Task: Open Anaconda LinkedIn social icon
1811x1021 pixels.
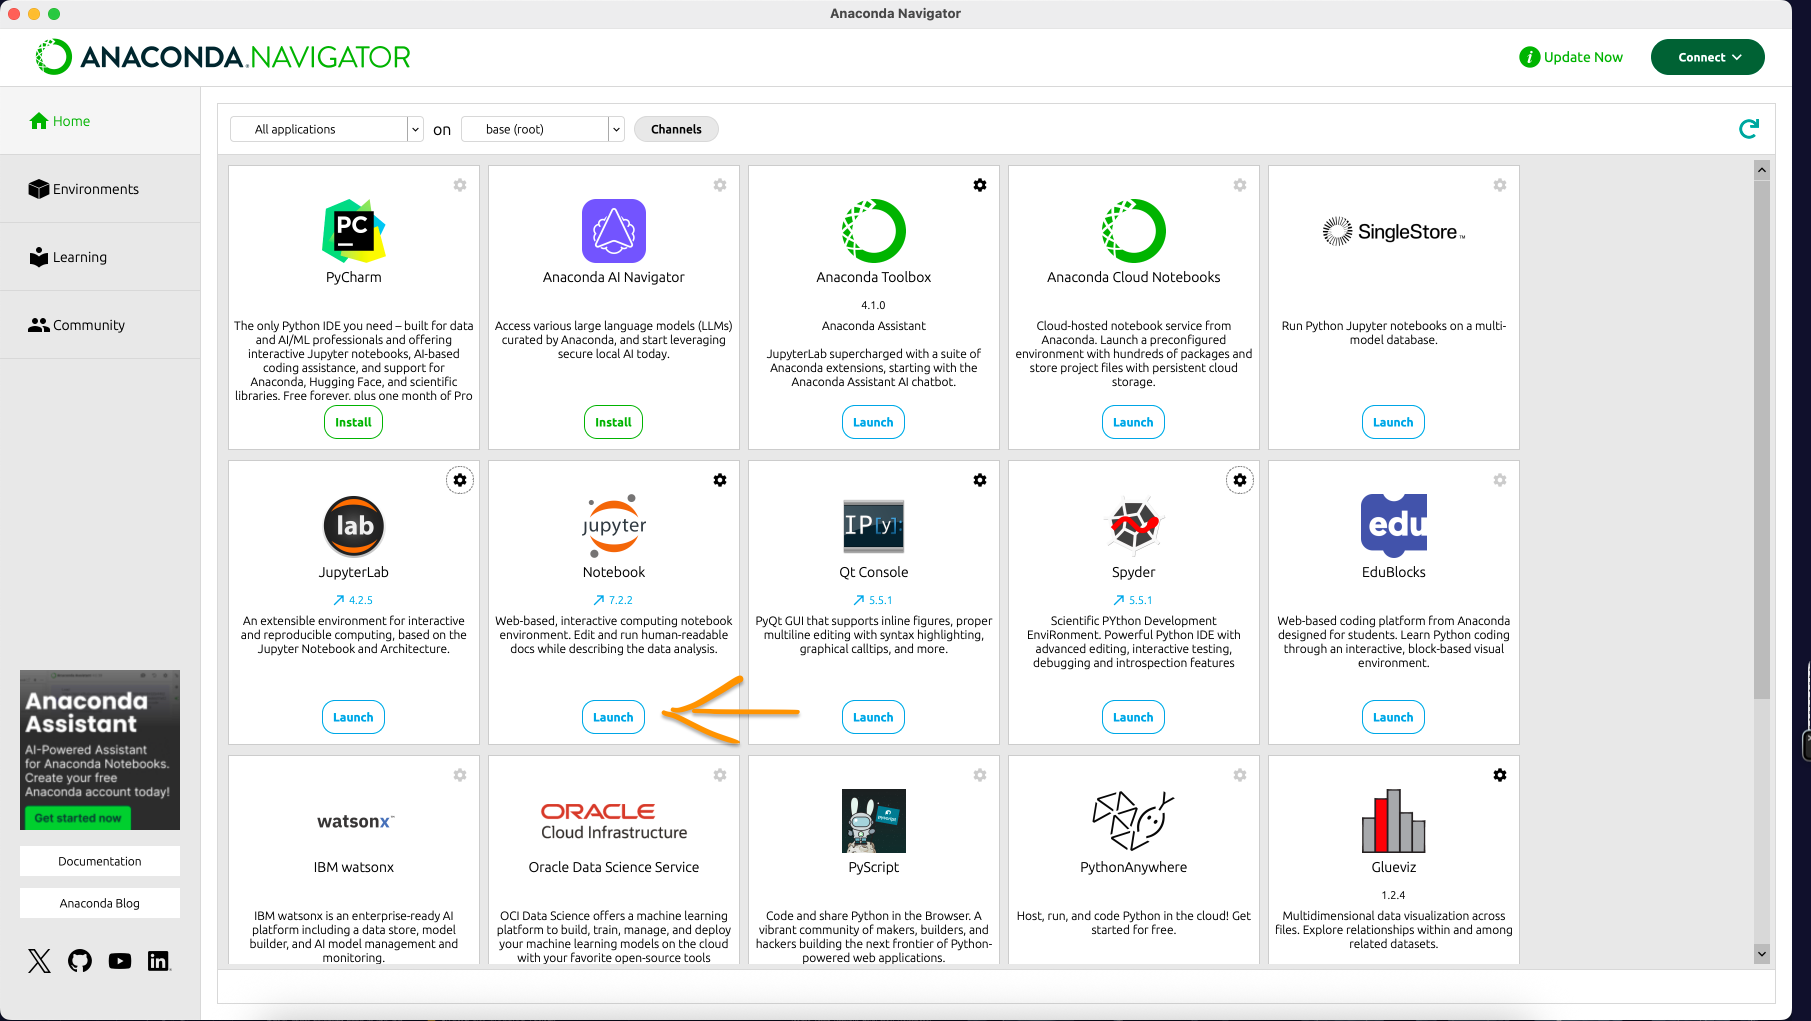Action: coord(159,961)
